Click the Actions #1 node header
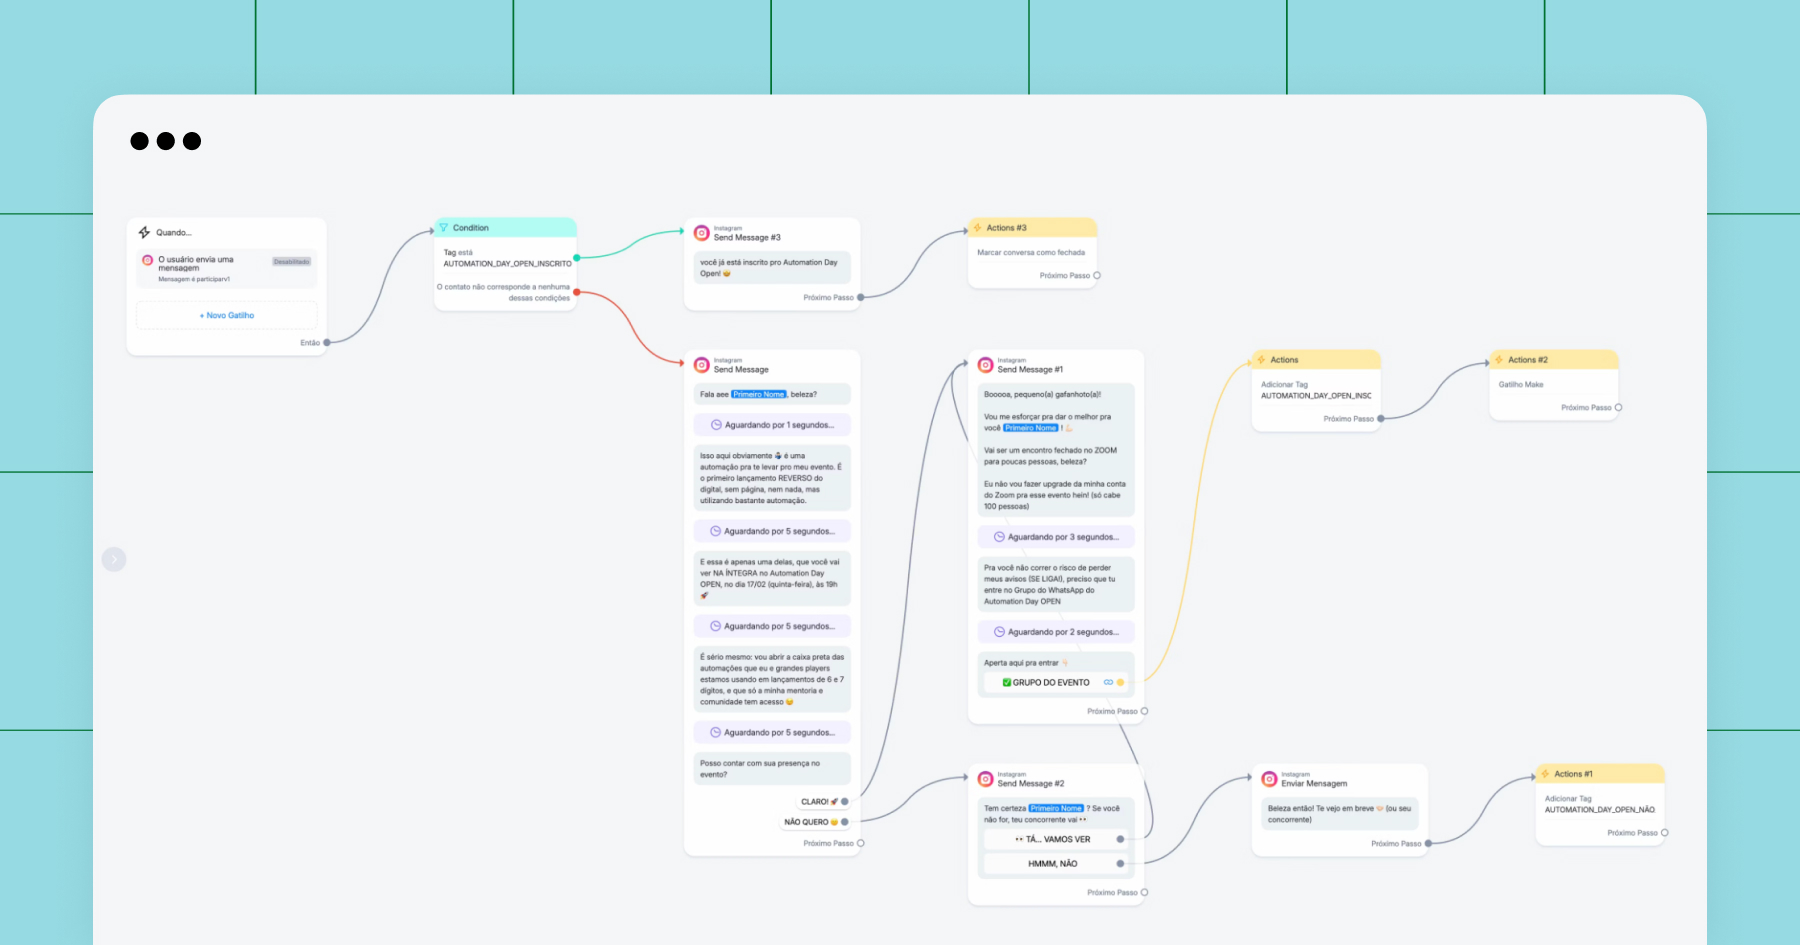The image size is (1800, 945). coord(1600,774)
